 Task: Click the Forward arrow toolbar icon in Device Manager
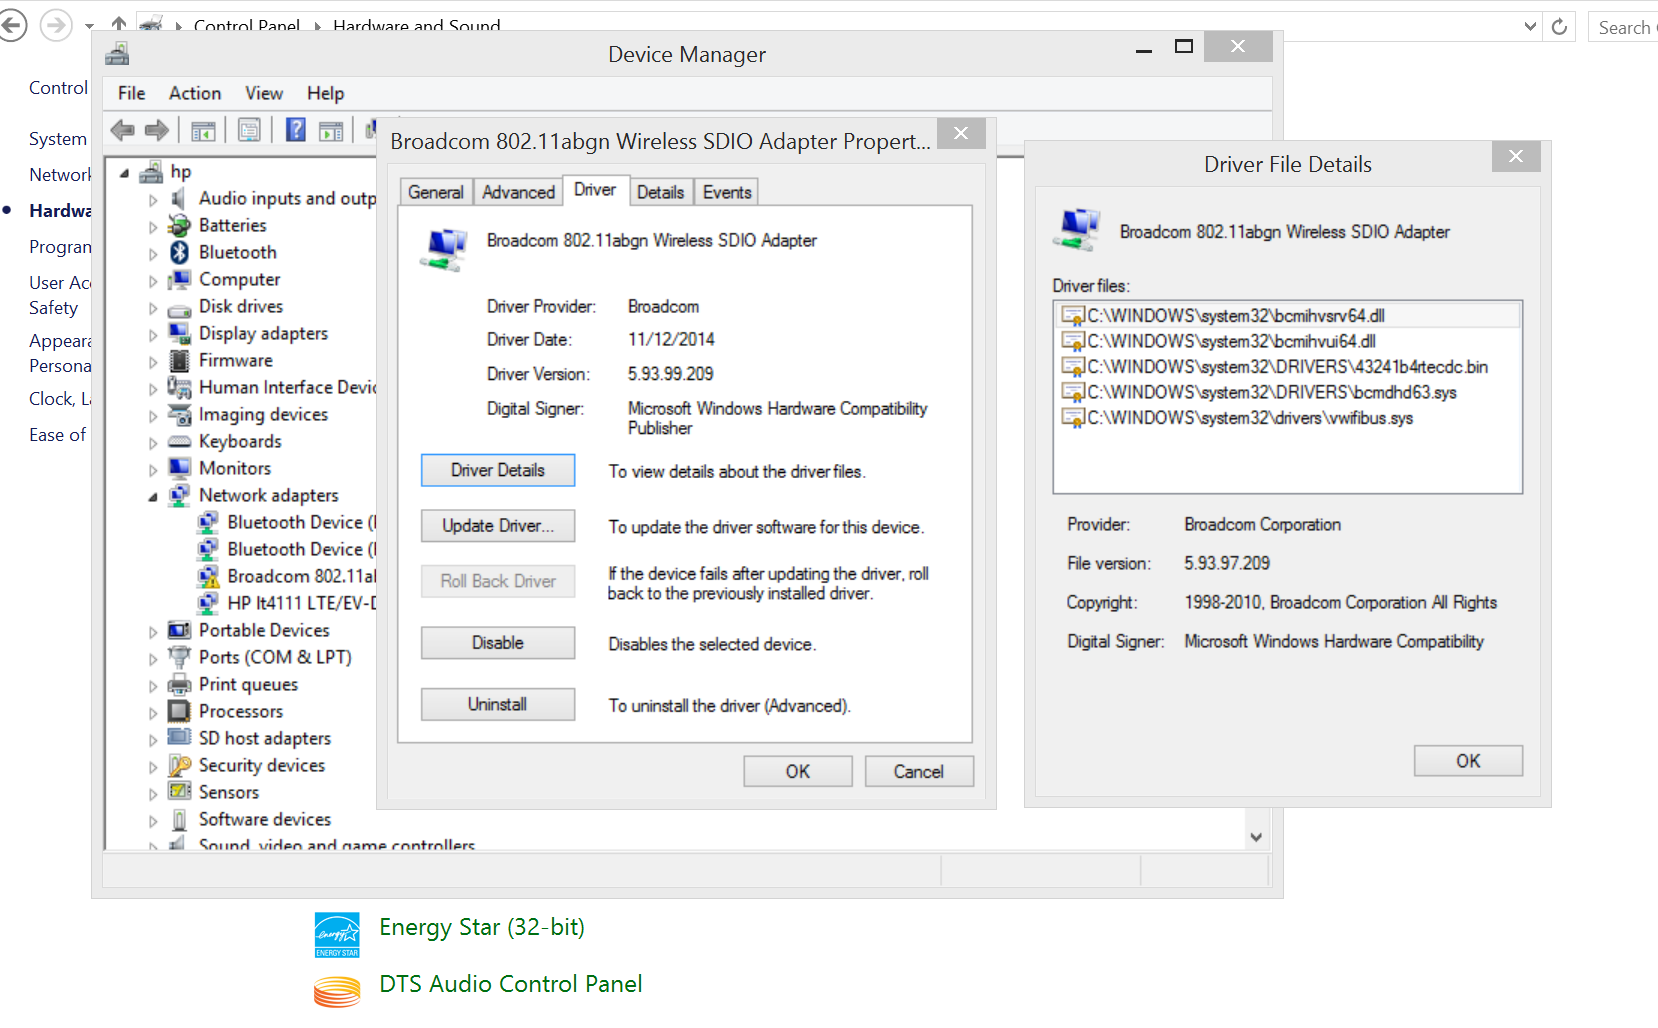(x=157, y=130)
